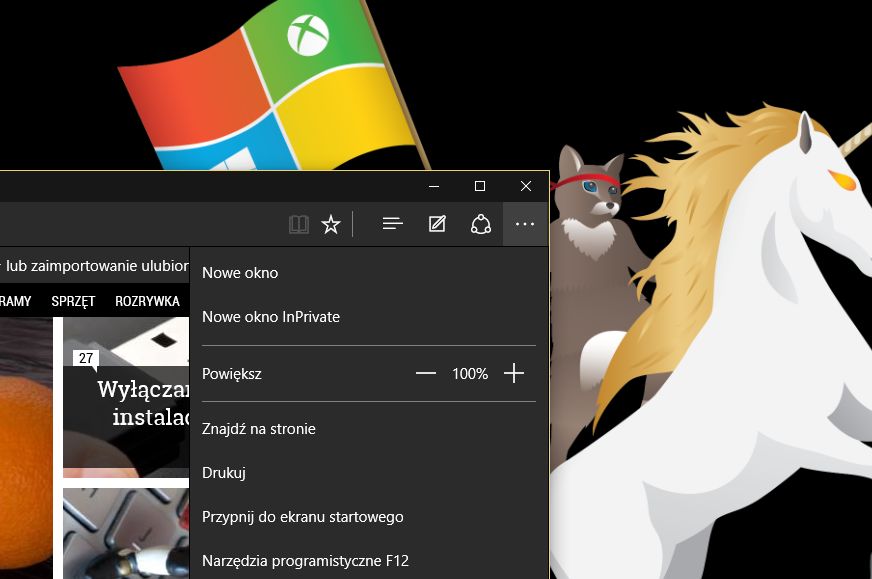Toggle the More actions ellipsis button
Screen dimensions: 872x579
[525, 224]
